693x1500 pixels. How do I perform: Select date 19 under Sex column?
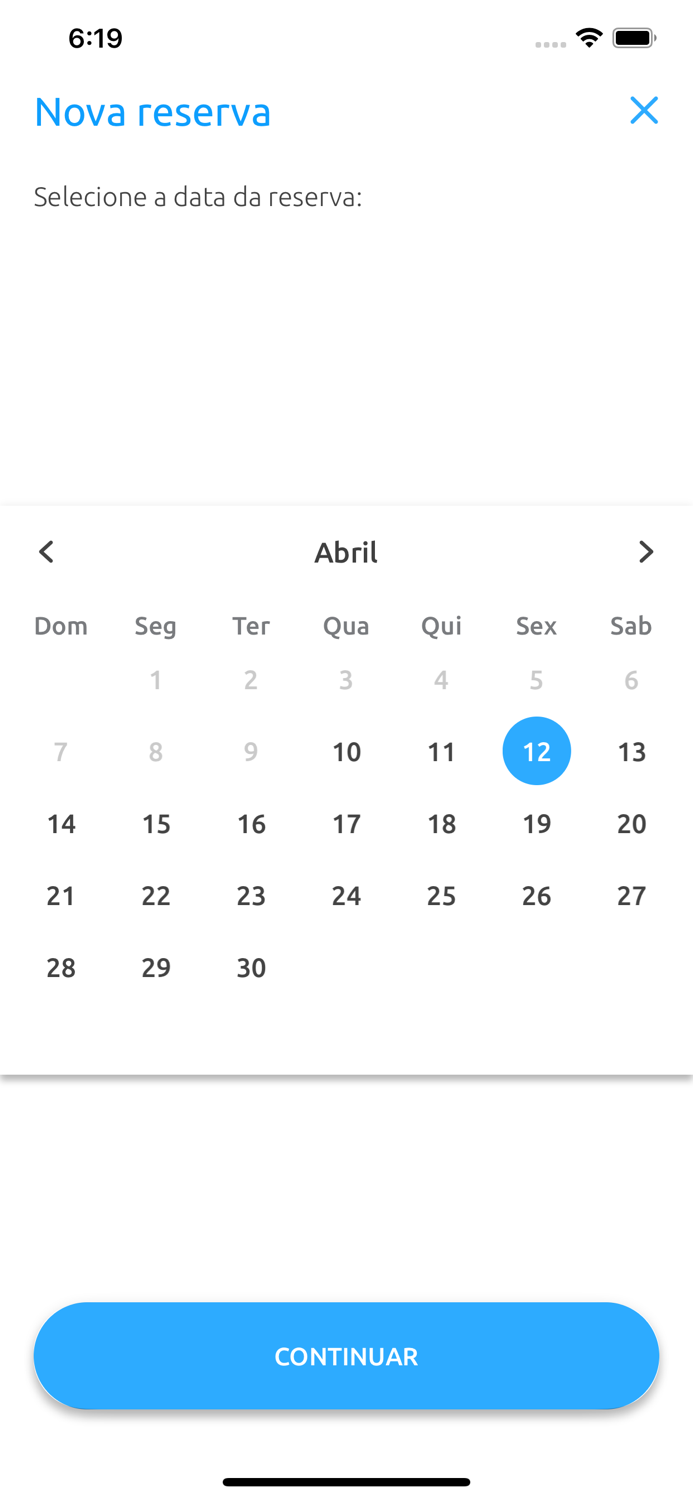pos(536,823)
